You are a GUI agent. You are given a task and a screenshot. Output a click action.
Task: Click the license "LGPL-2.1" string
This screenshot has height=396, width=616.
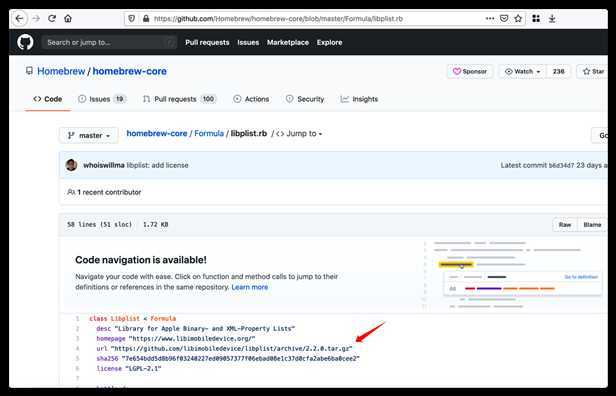(143, 368)
